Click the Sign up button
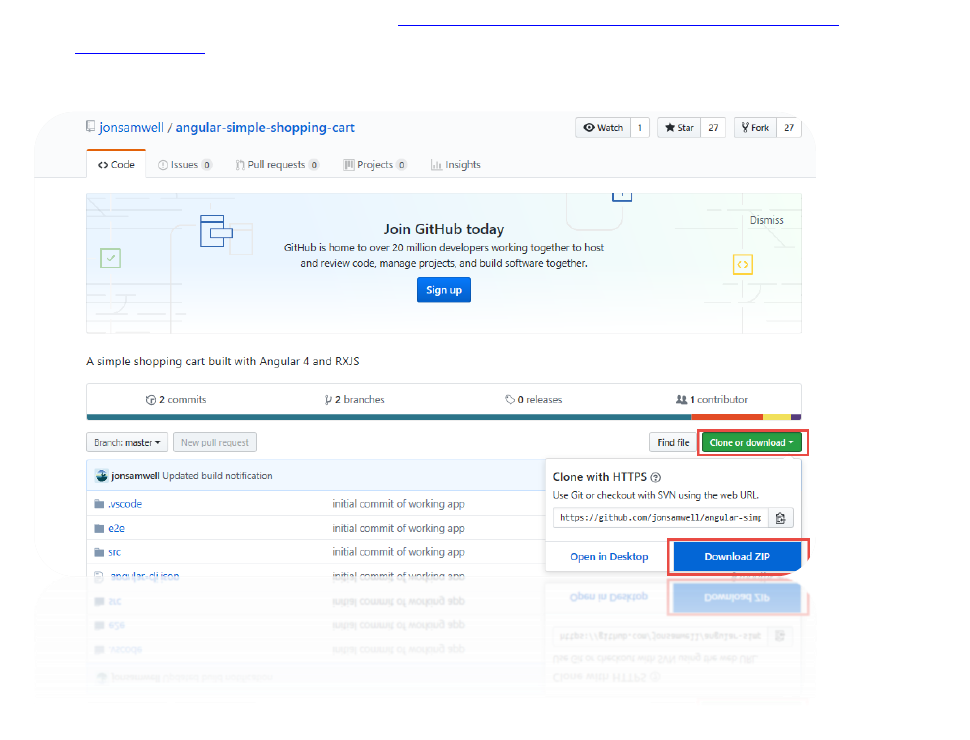This screenshot has height=740, width=970. pyautogui.click(x=444, y=290)
